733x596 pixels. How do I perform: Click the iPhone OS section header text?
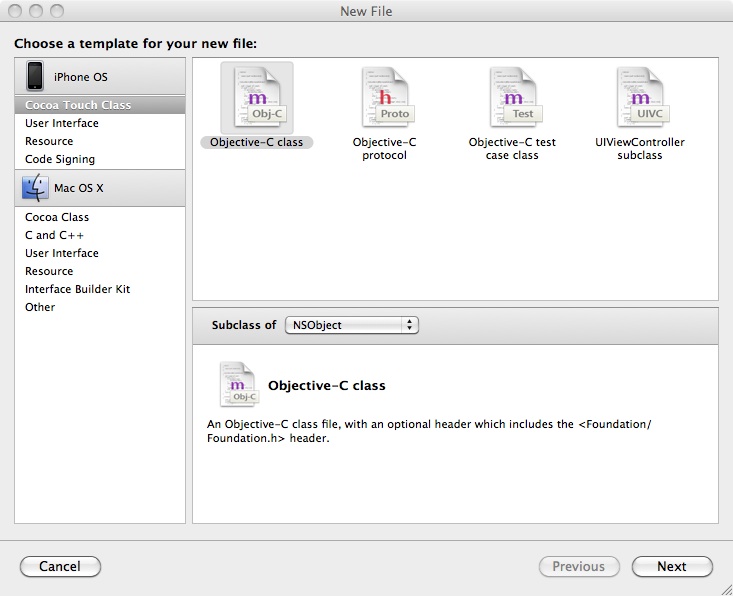80,77
